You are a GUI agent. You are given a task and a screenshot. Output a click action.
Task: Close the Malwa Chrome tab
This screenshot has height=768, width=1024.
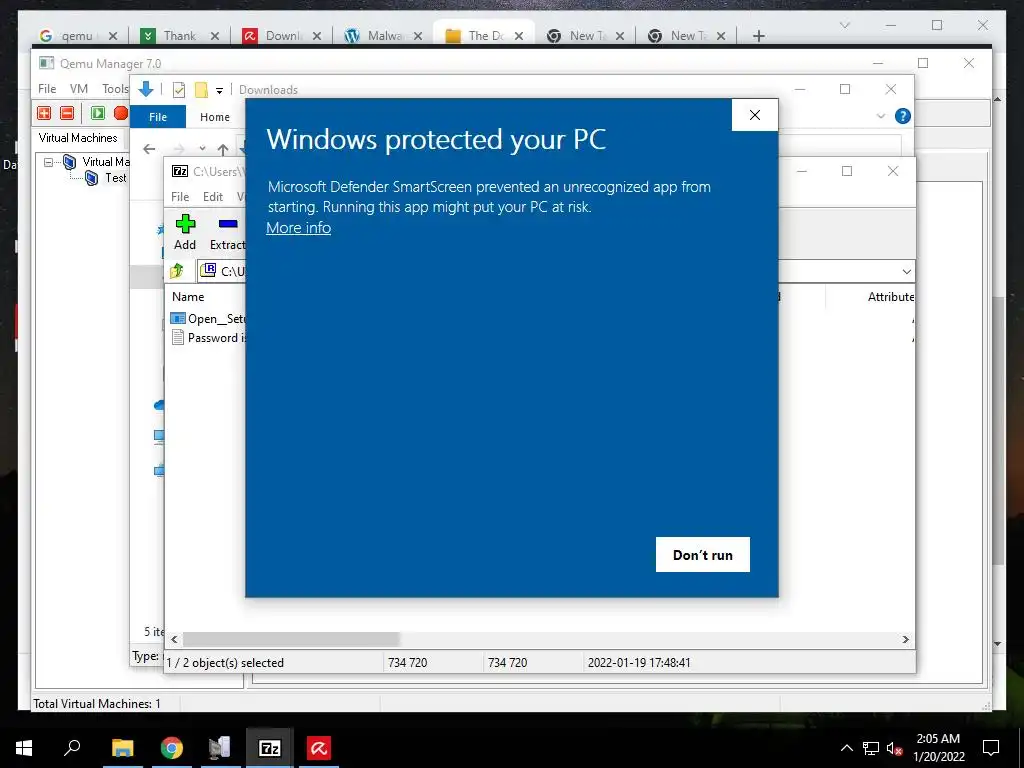418,36
